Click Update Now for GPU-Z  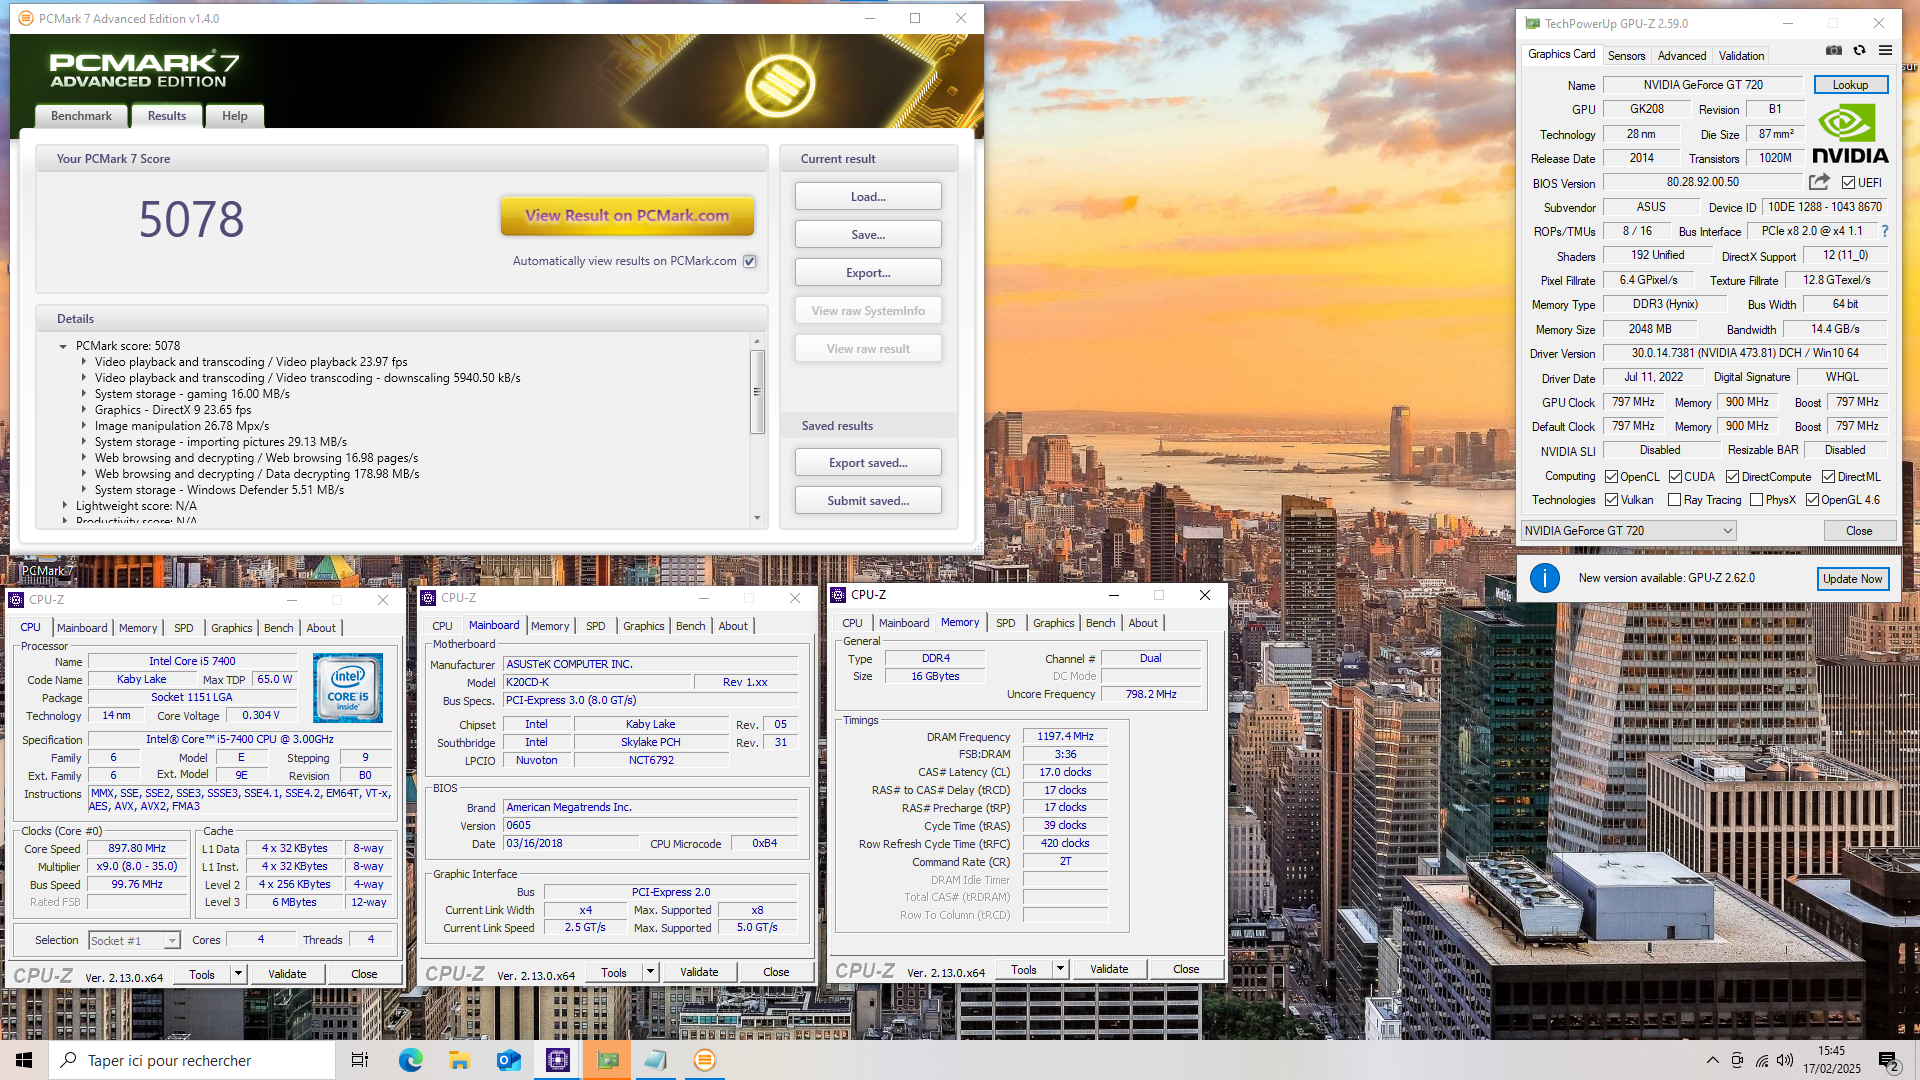pos(1852,578)
